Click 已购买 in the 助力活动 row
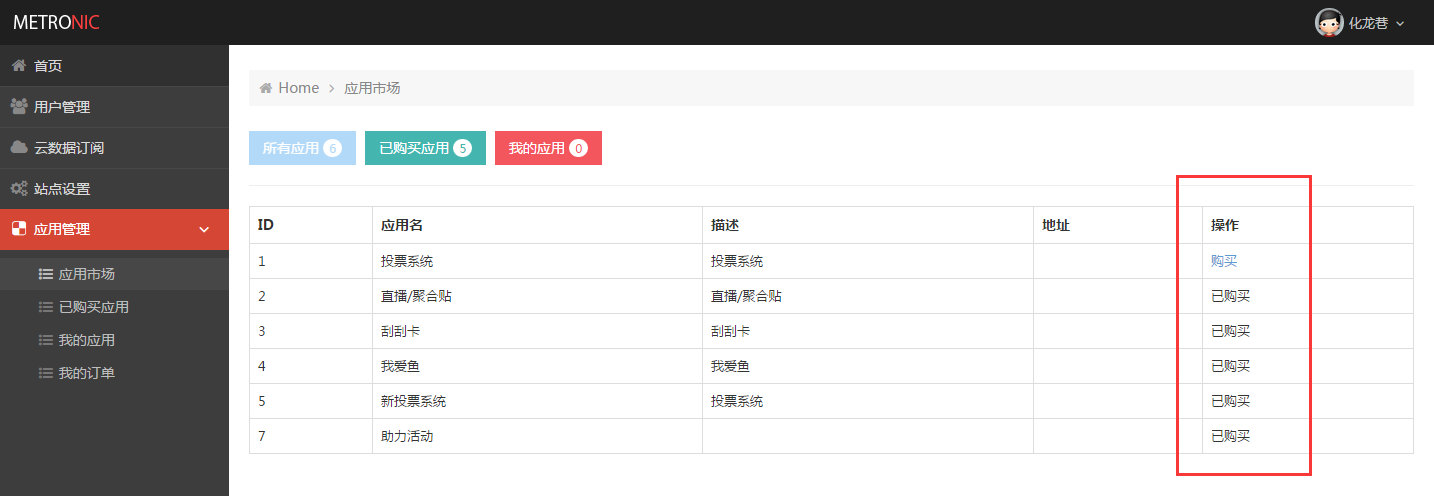 pyautogui.click(x=1230, y=436)
